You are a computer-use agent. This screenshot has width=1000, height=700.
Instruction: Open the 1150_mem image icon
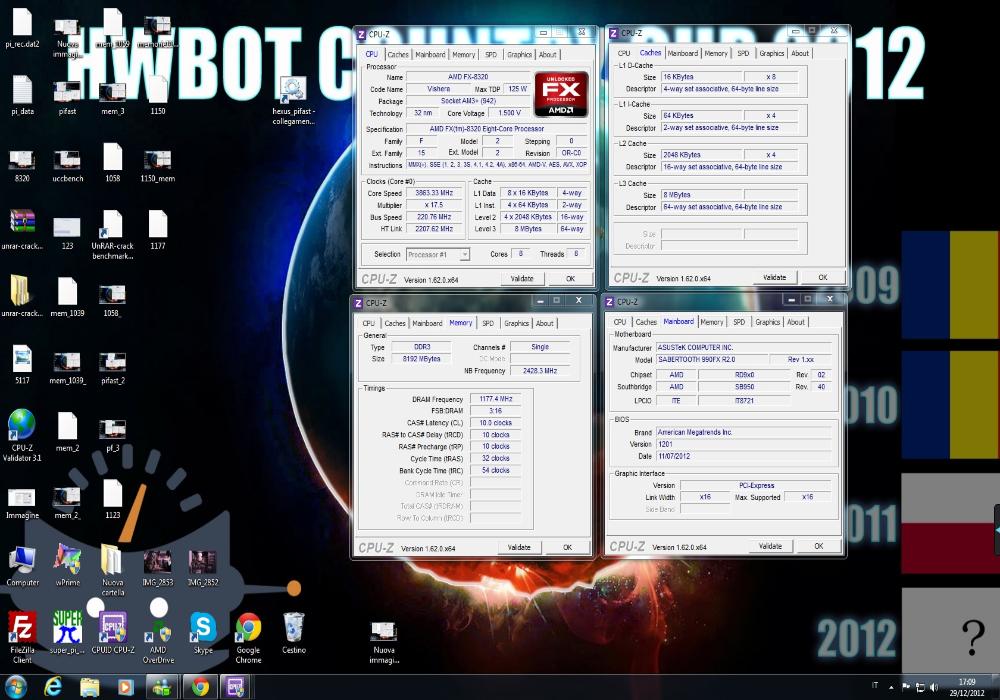[x=158, y=165]
